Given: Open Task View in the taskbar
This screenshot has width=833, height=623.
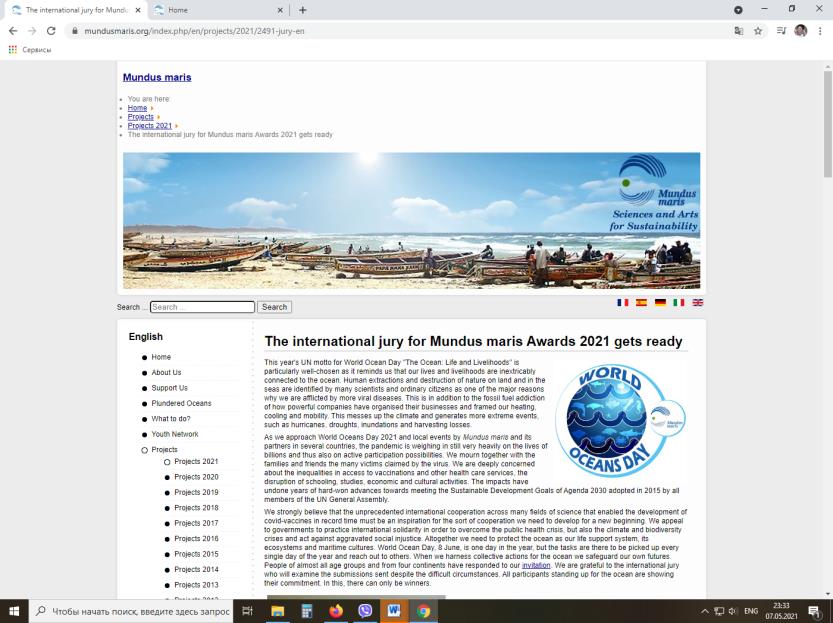Looking at the screenshot, I should pos(248,611).
